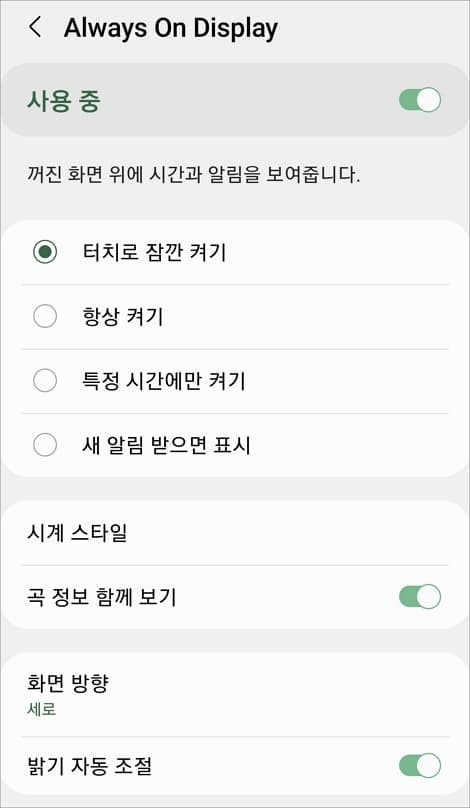The height and width of the screenshot is (808, 470).
Task: Tap the 꺼진 화면 description text
Action: [x=193, y=176]
